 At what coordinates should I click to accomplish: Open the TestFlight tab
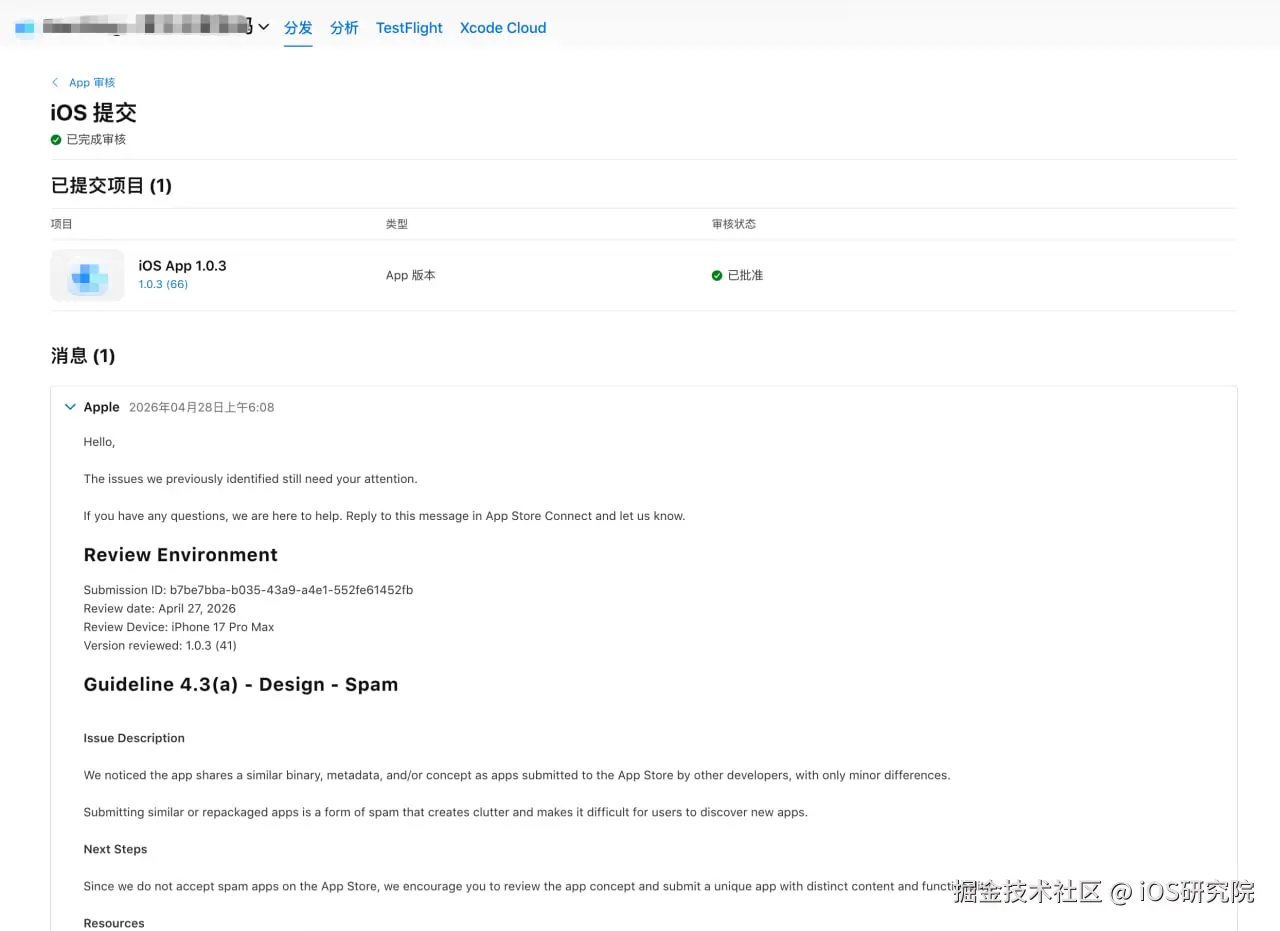(409, 28)
